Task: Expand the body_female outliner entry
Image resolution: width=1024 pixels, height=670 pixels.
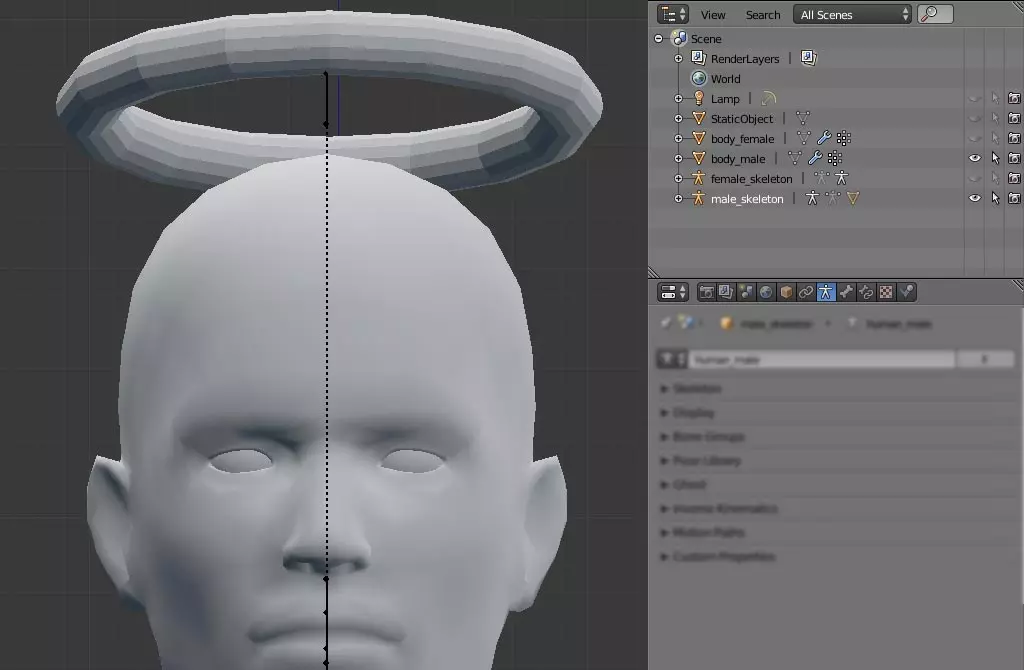Action: [679, 139]
